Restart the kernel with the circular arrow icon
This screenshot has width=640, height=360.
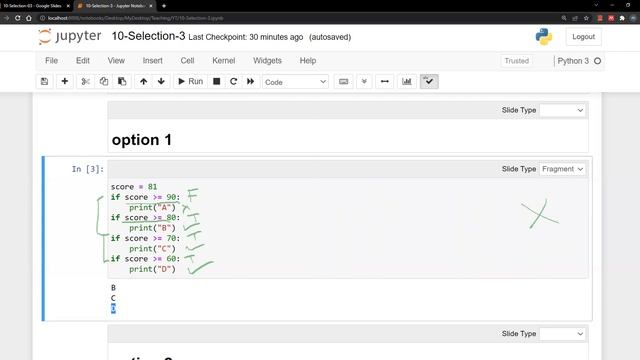point(233,81)
